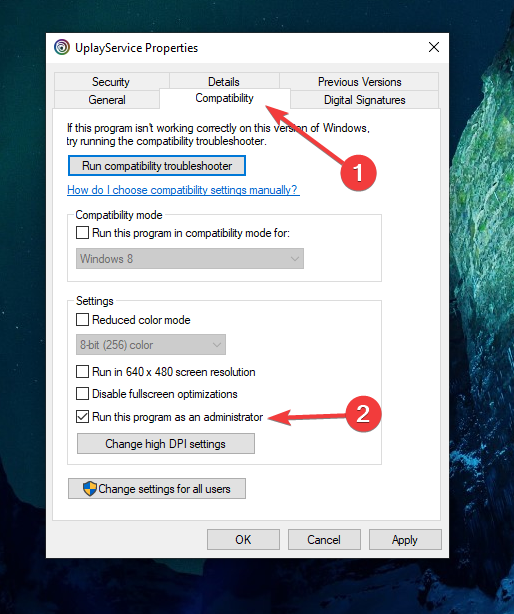Switch to the Security tab
This screenshot has width=514, height=614.
111,81
